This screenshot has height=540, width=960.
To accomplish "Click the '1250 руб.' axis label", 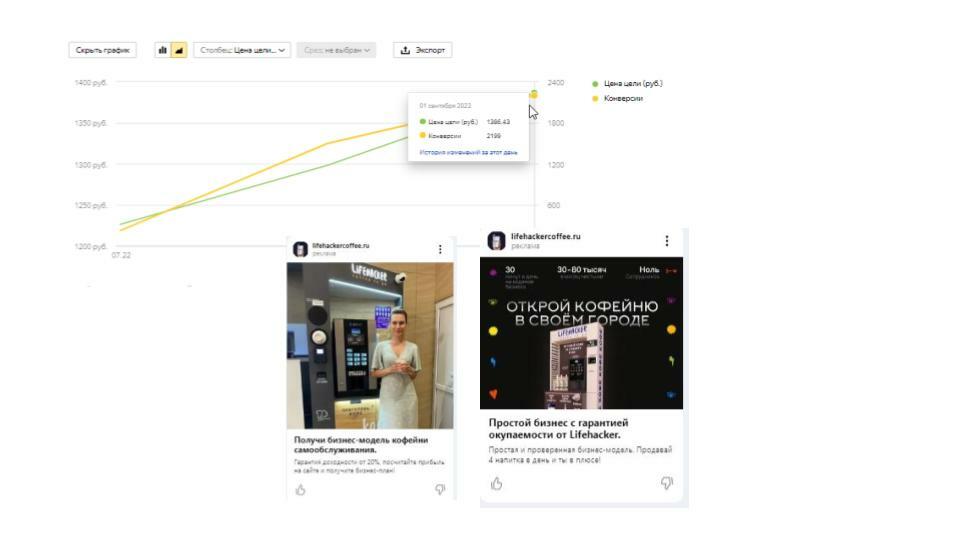I will coord(91,205).
